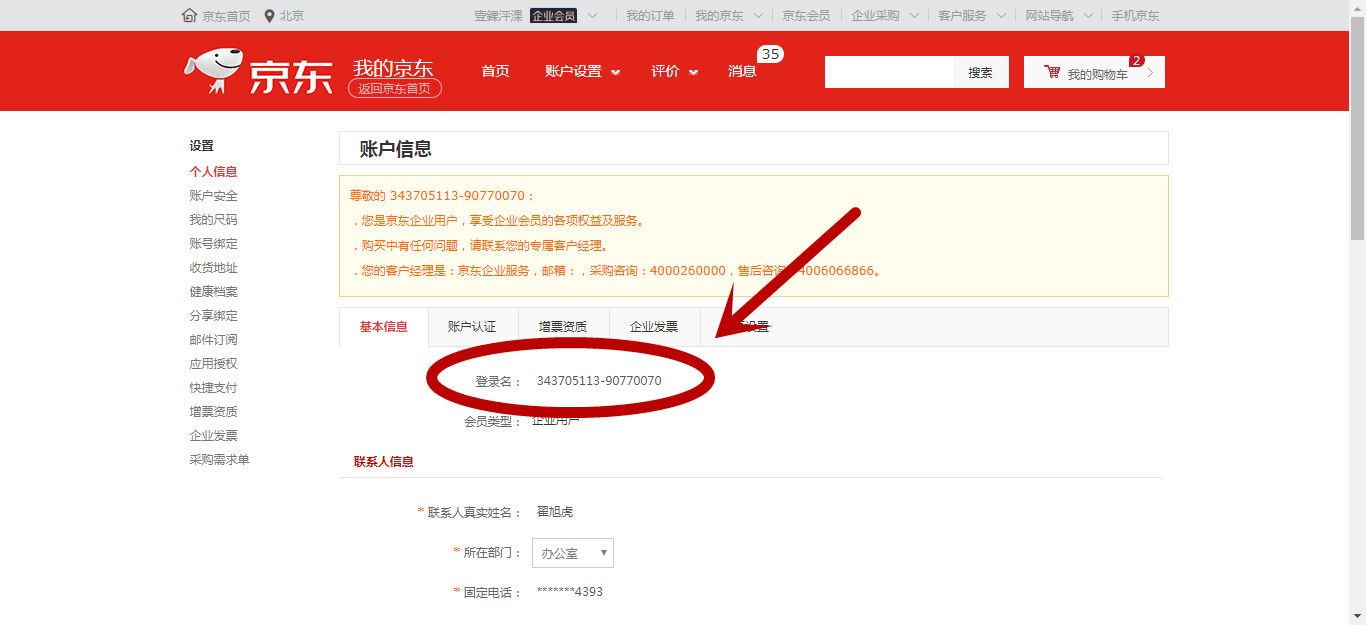The image size is (1366, 625).
Task: Click the location pin icon beside 北京
Action: coord(269,15)
